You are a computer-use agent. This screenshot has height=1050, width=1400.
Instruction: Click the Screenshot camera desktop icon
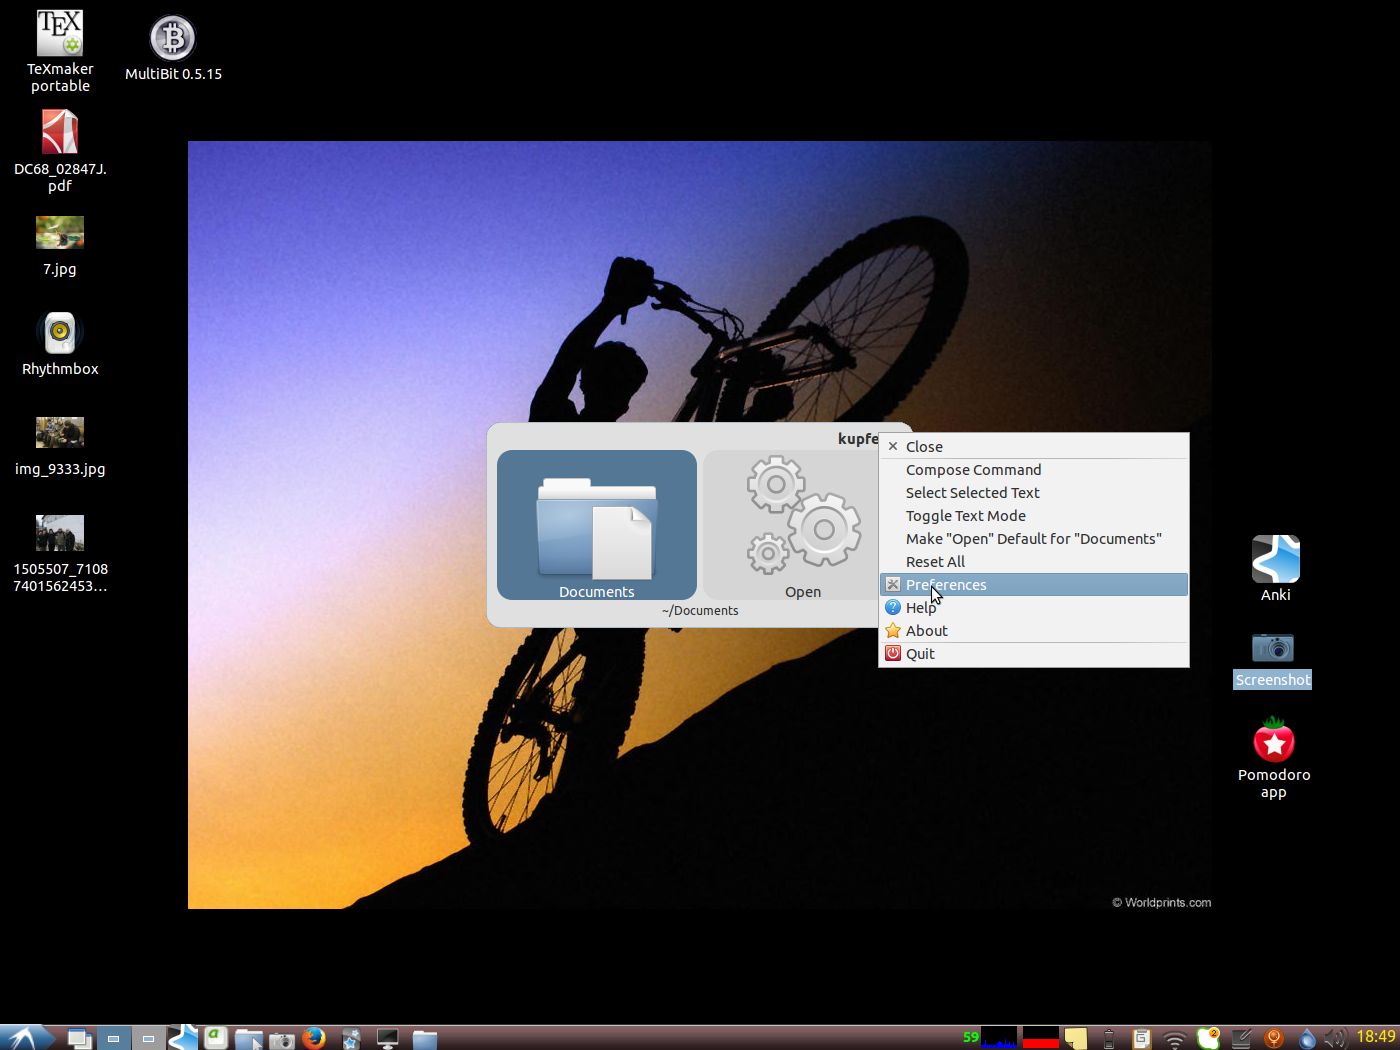point(1272,646)
